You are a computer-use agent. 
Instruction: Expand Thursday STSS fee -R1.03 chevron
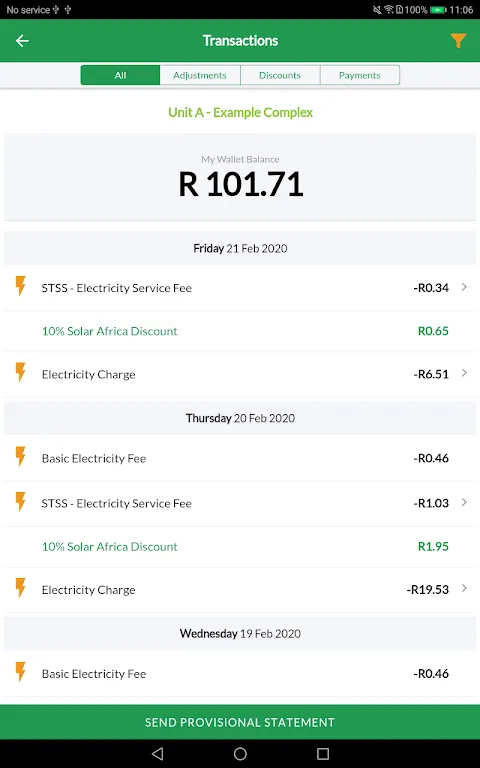464,503
